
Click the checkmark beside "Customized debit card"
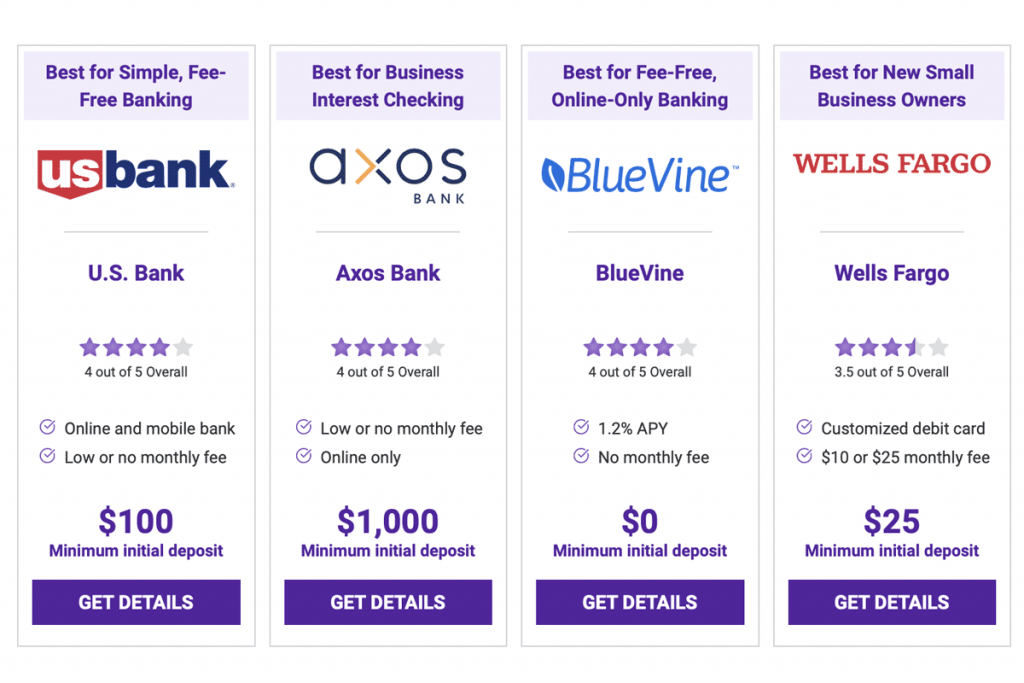pyautogui.click(x=804, y=428)
